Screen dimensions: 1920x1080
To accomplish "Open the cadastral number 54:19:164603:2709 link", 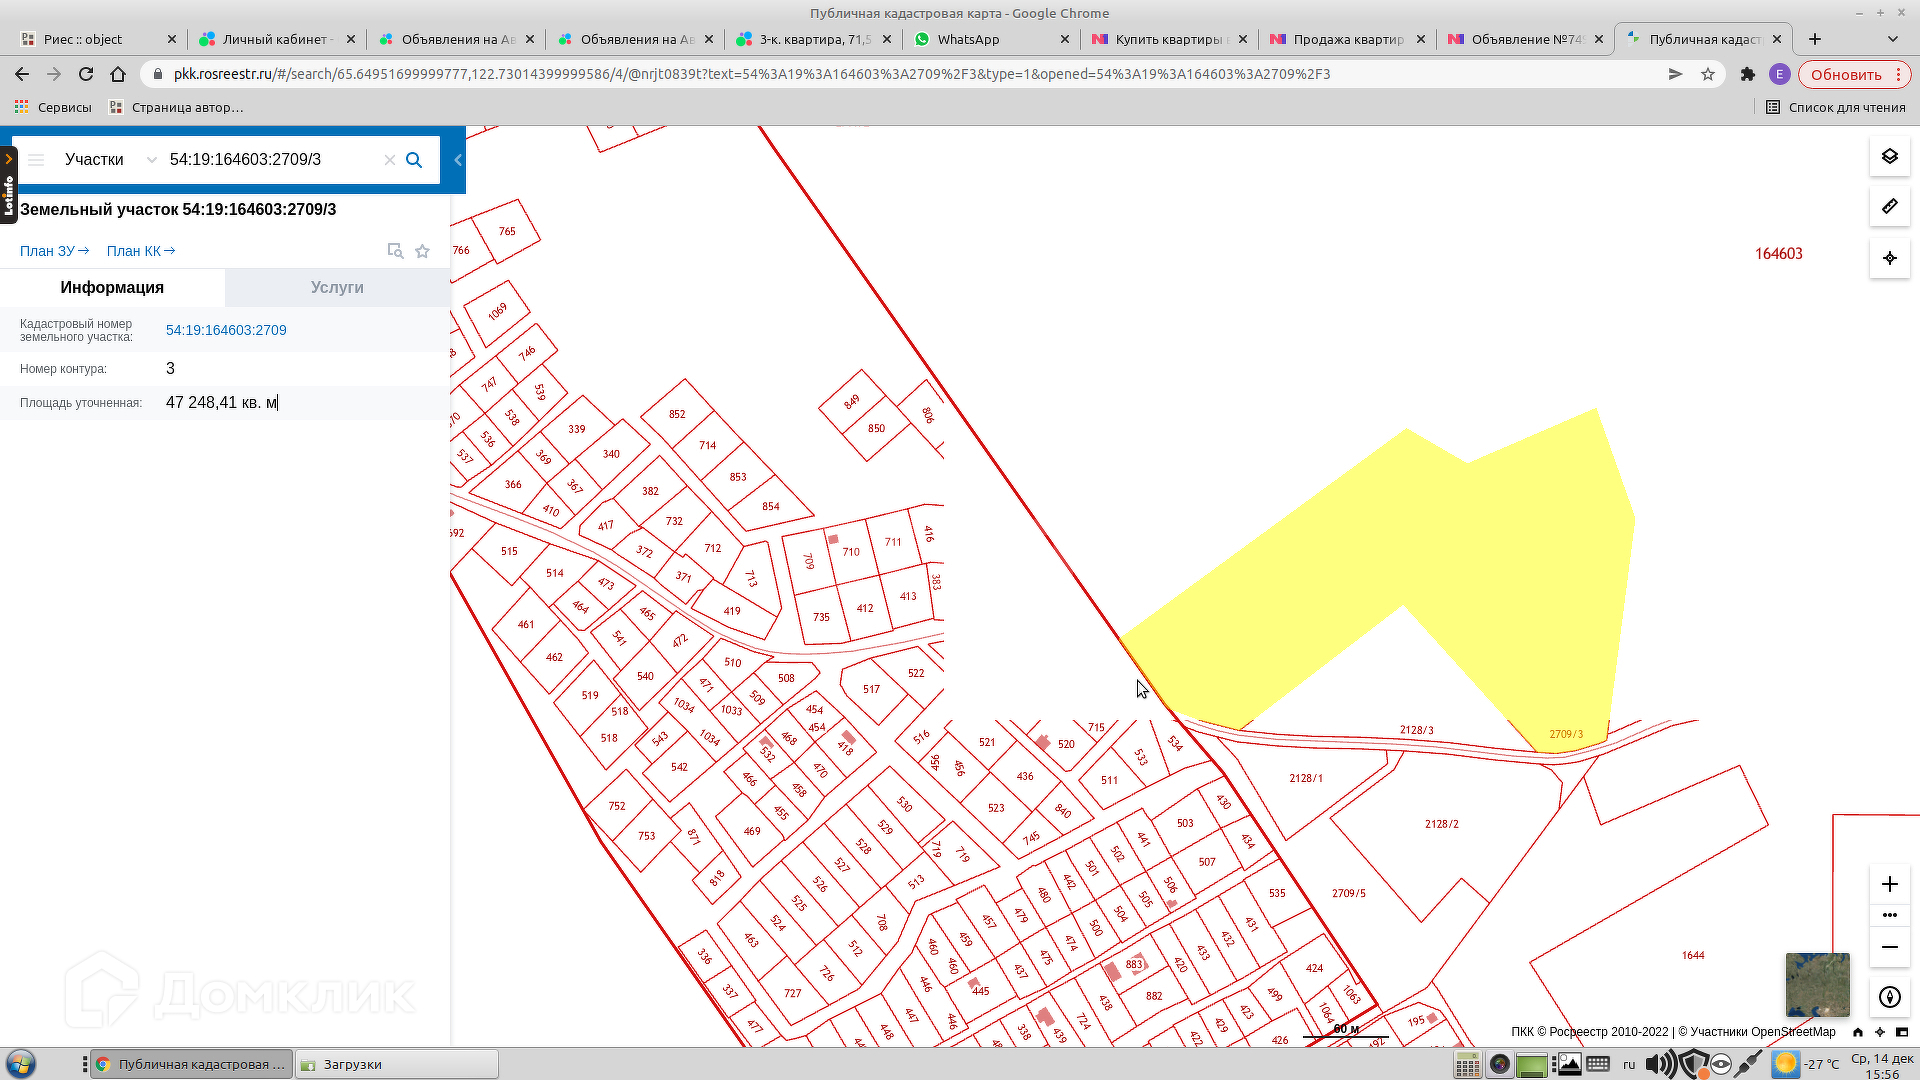I will click(x=226, y=330).
